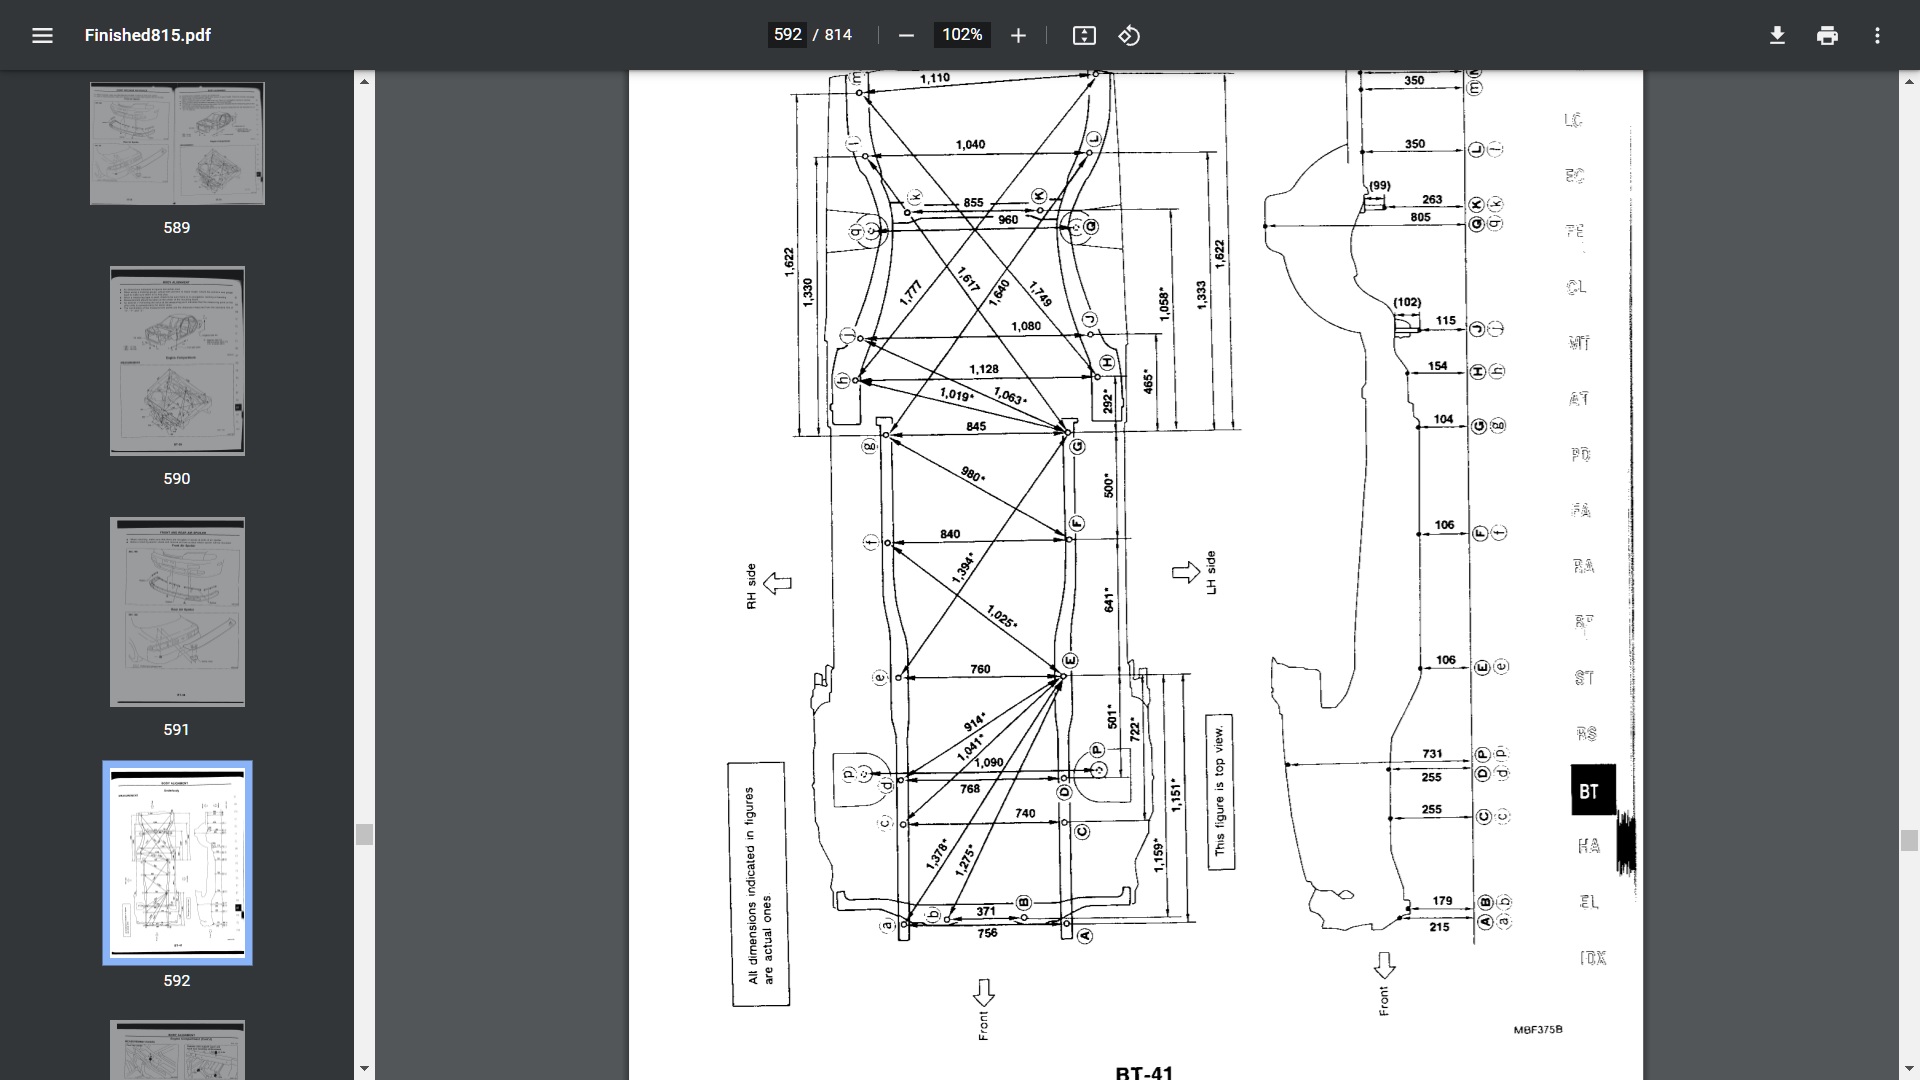
Task: Select the highlighted page 592 thumbnail
Action: 177,863
